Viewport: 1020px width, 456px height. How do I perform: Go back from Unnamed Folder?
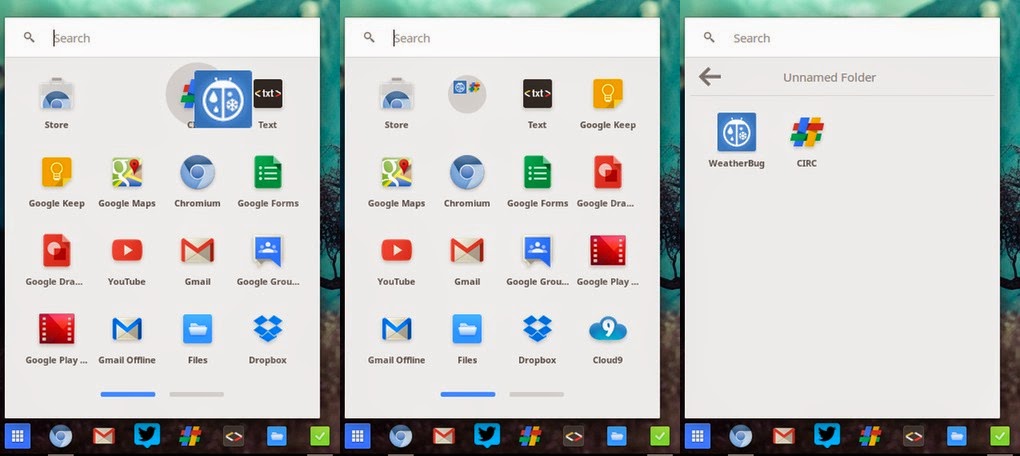click(x=710, y=77)
